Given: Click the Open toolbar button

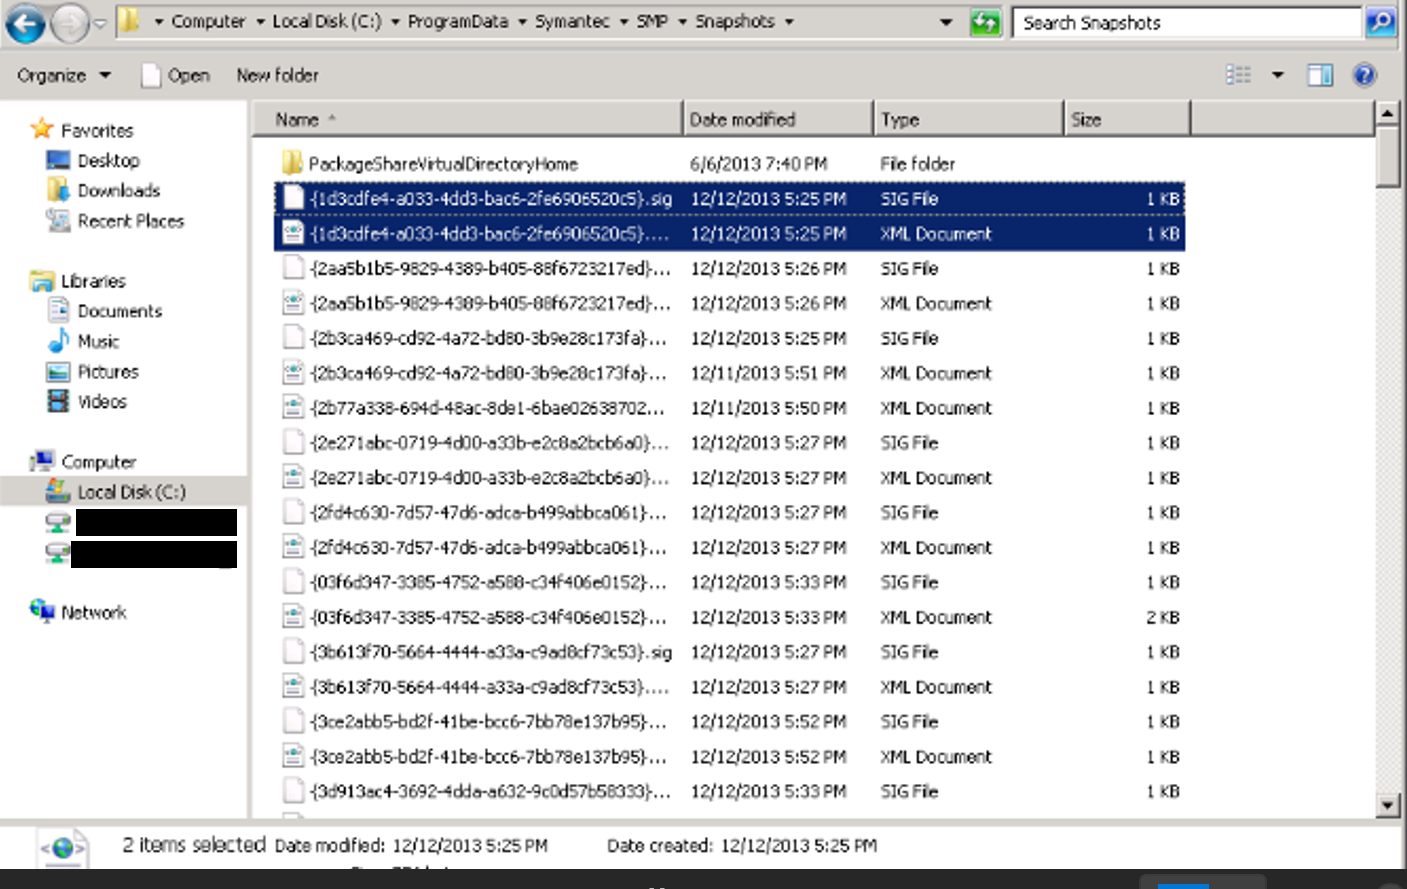Looking at the screenshot, I should [176, 75].
